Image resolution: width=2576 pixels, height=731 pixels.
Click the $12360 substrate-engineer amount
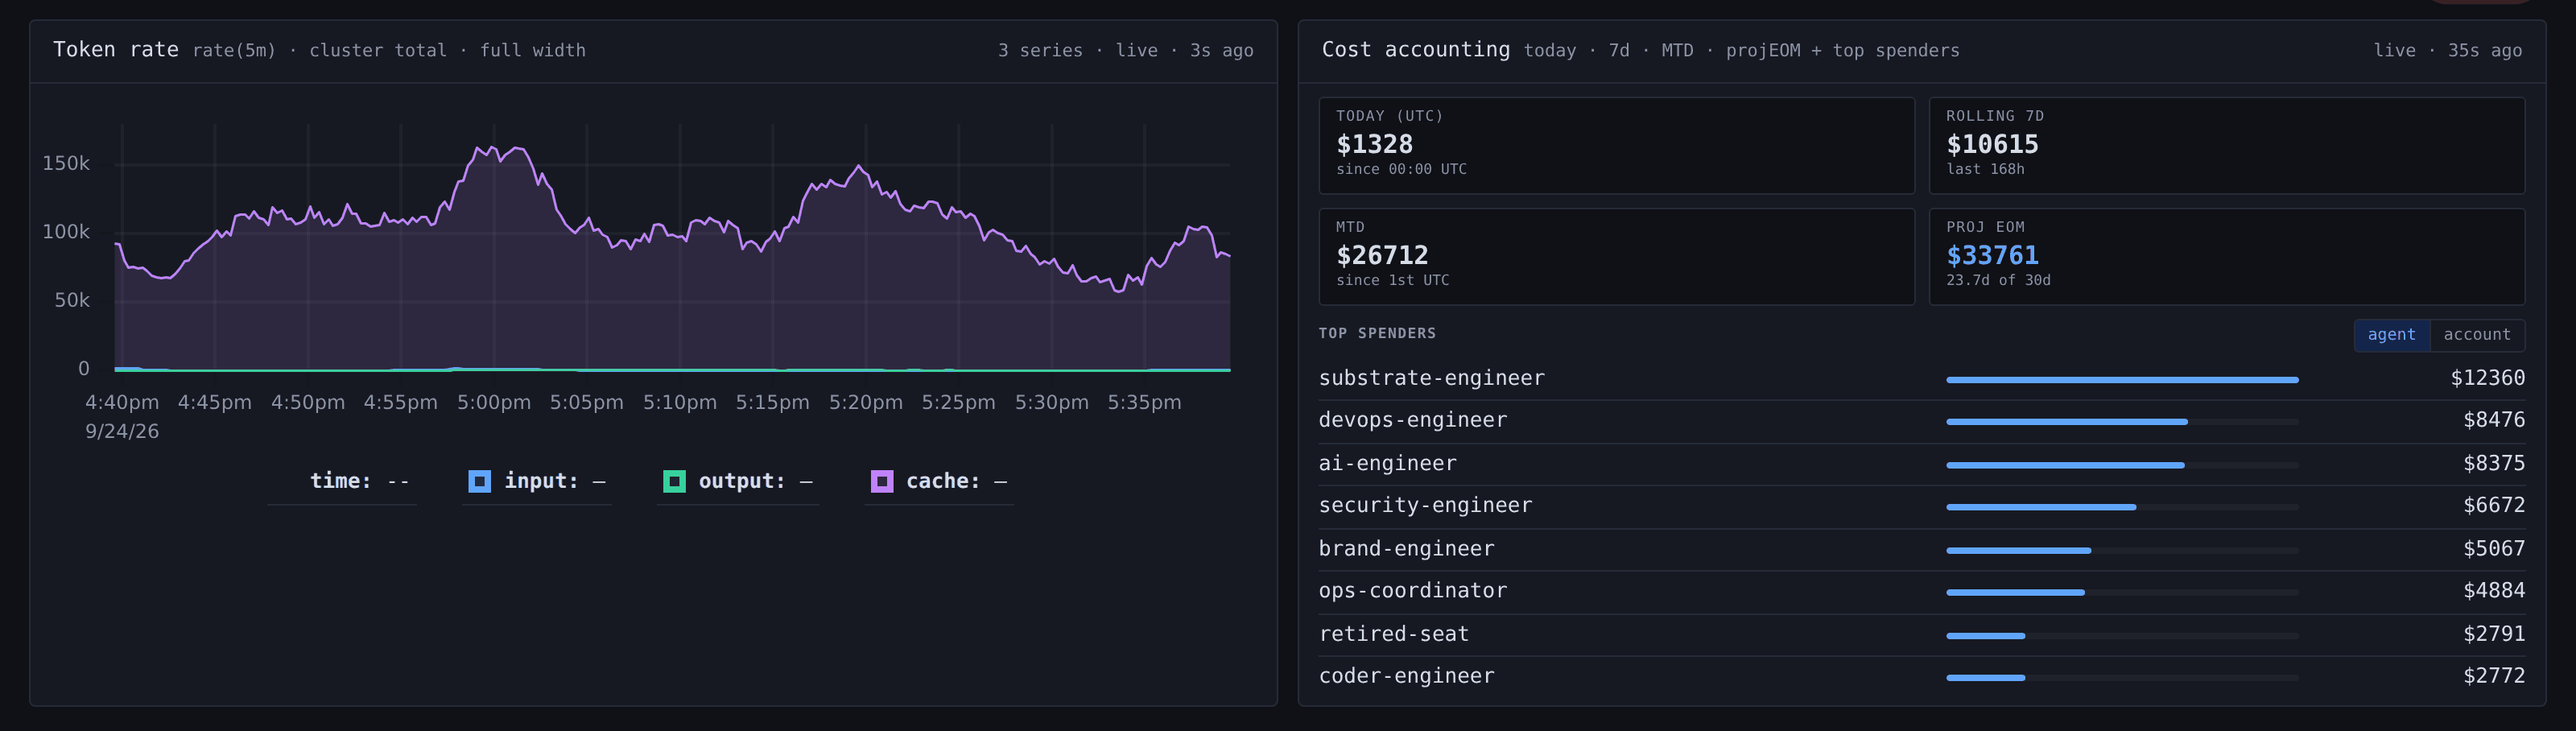coord(2487,378)
